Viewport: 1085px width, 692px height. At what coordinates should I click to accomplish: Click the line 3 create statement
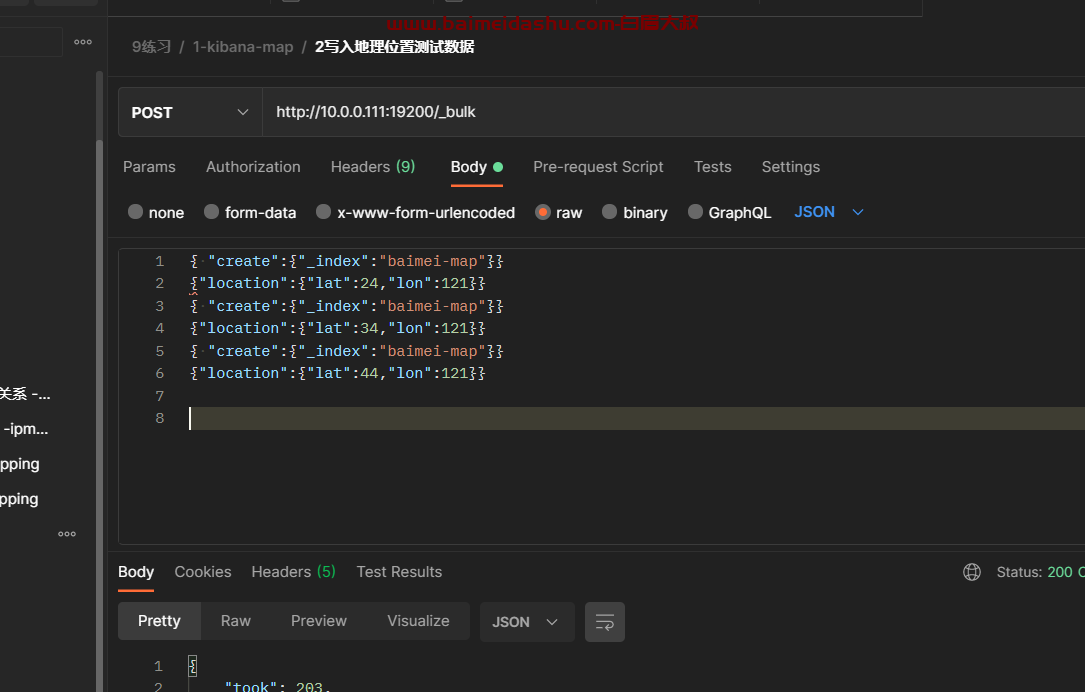[x=347, y=306]
